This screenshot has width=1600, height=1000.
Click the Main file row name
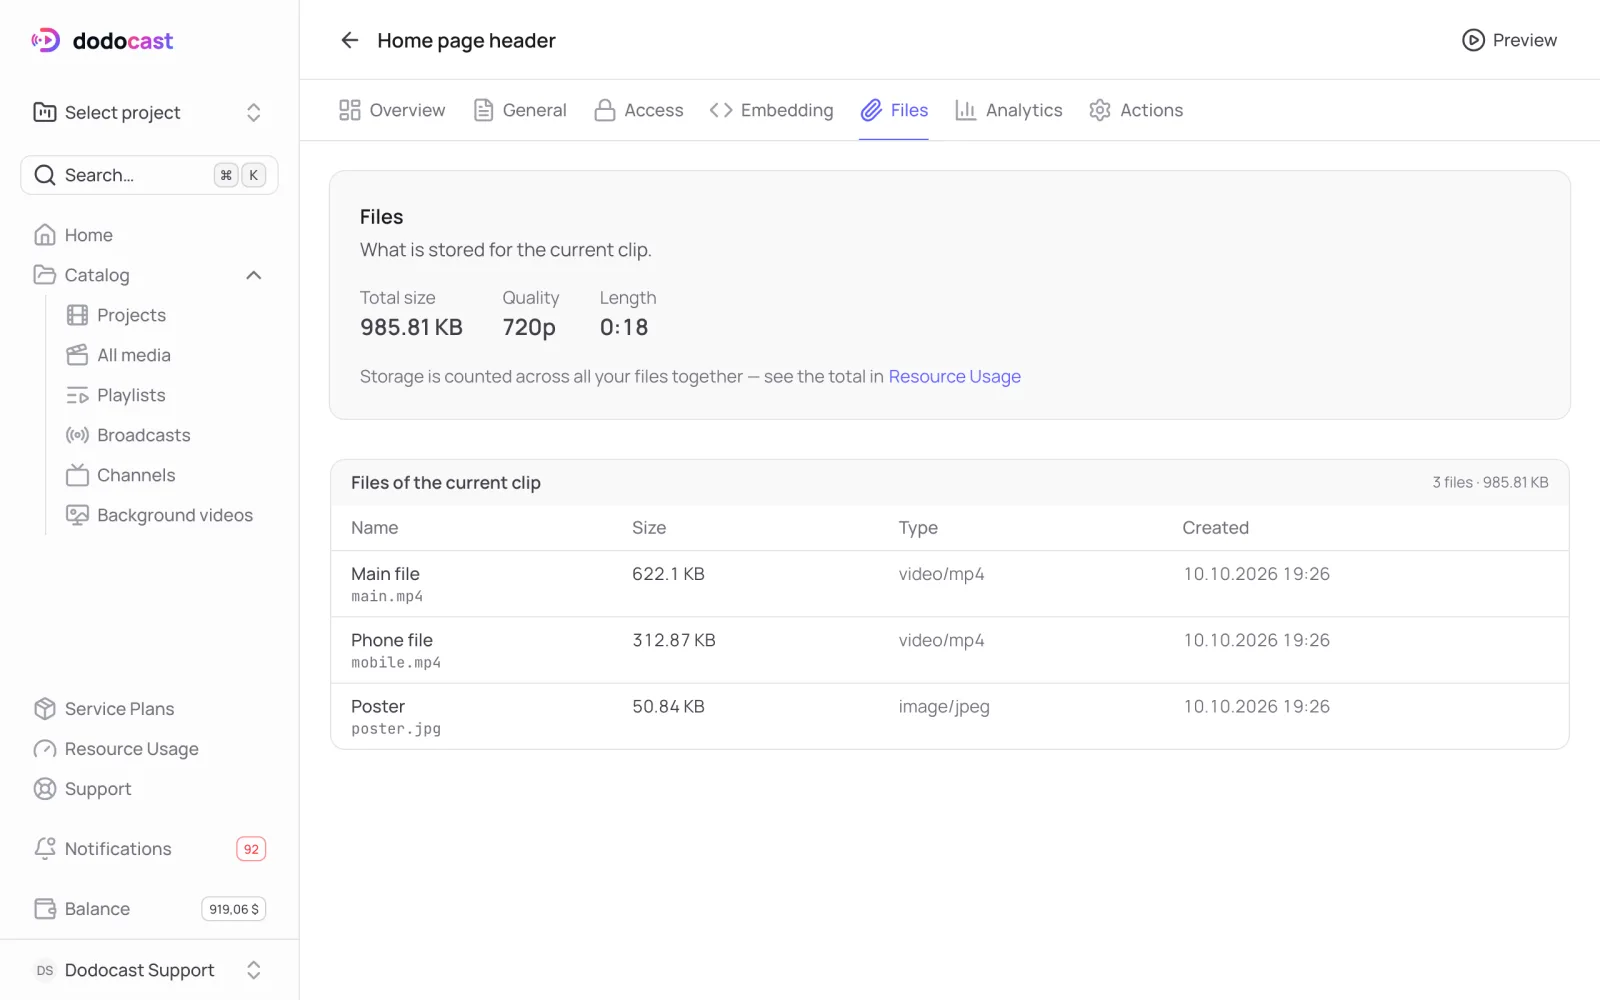click(x=386, y=574)
